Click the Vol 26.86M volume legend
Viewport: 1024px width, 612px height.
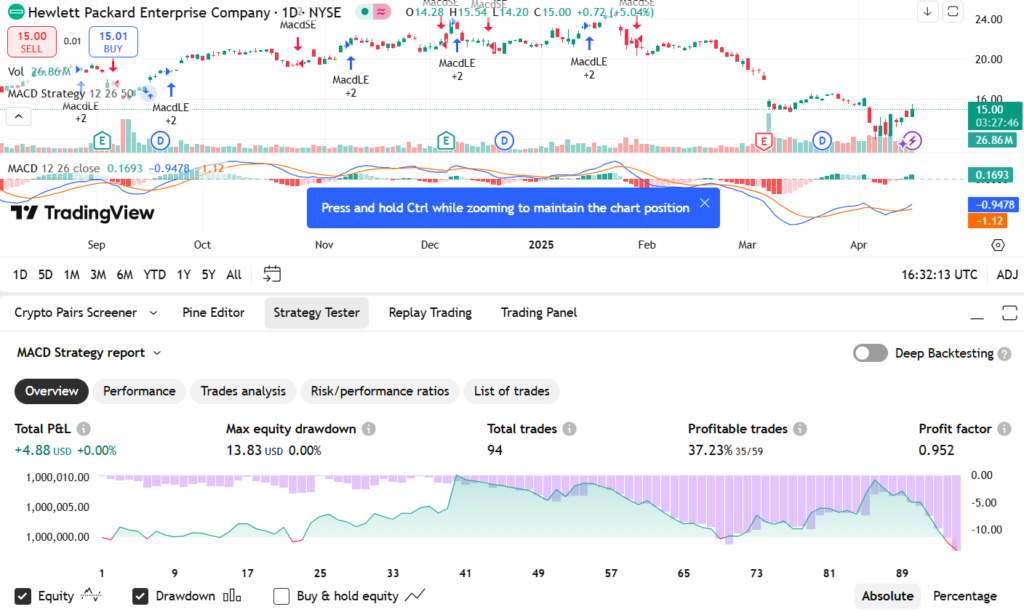tap(39, 71)
